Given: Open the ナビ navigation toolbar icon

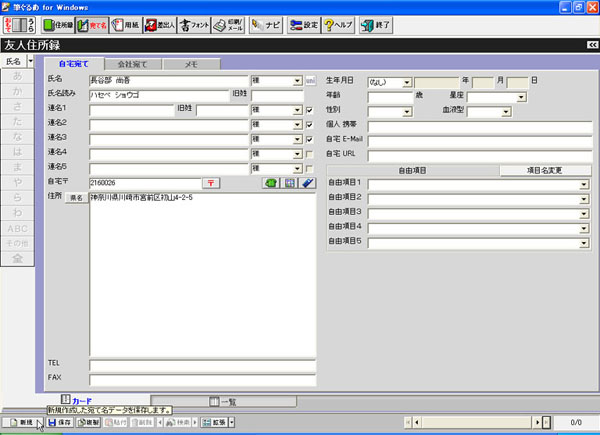Looking at the screenshot, I should click(x=265, y=25).
